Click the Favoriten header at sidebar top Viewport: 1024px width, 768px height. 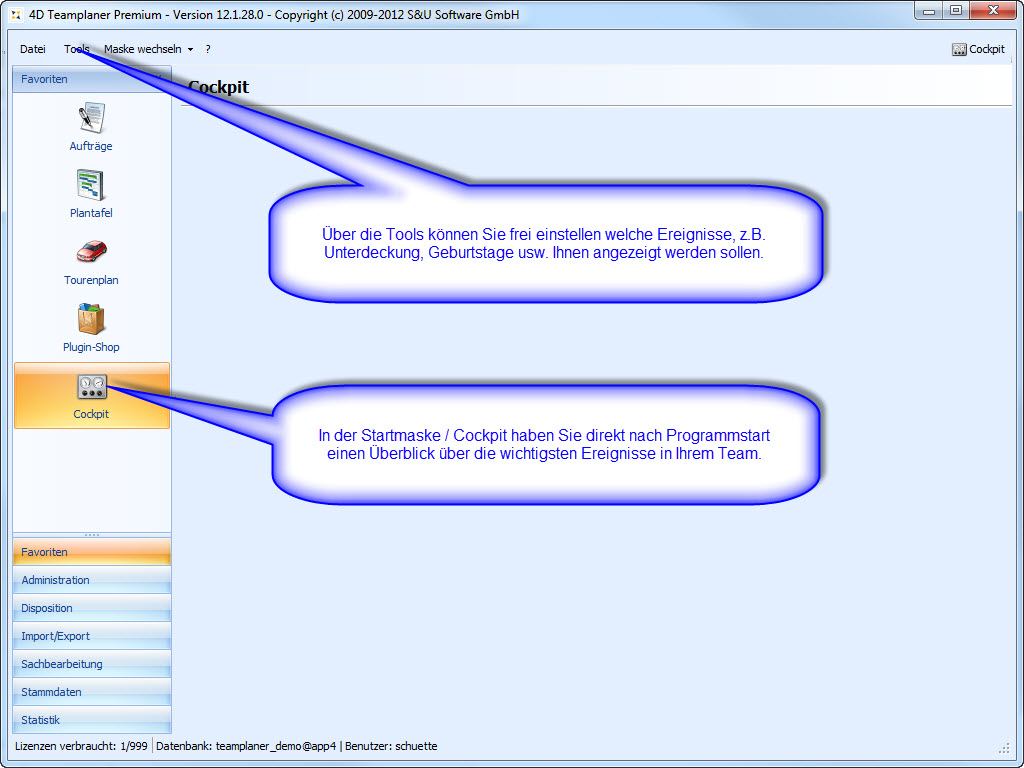(91, 79)
